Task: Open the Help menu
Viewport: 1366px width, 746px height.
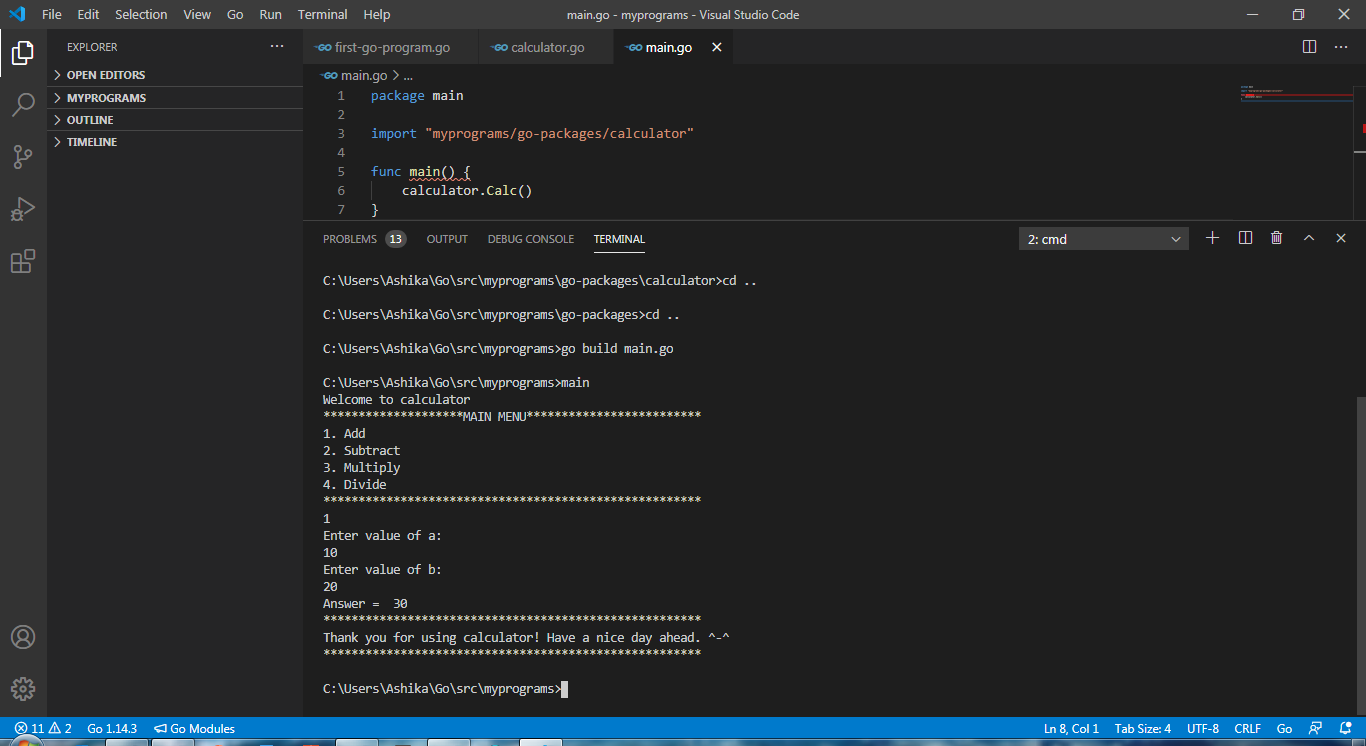Action: pyautogui.click(x=377, y=14)
